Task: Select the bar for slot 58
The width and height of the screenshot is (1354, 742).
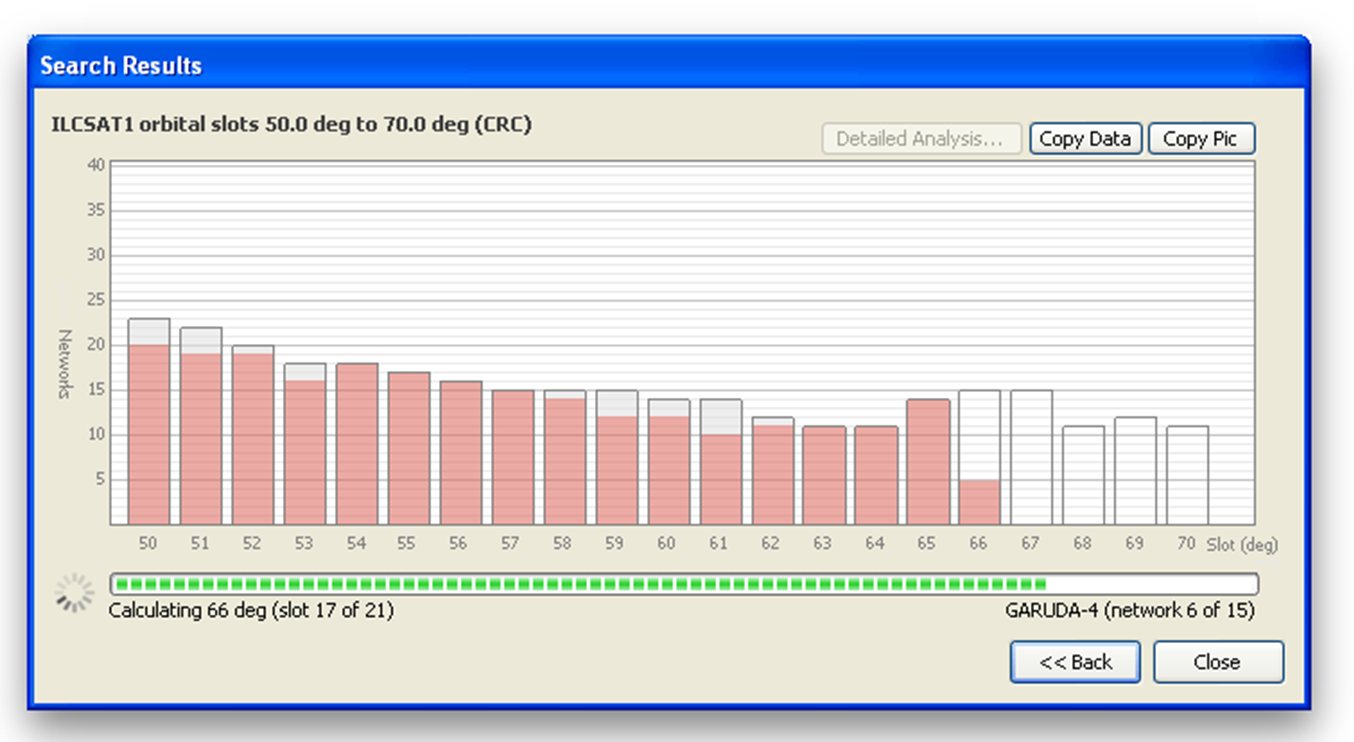Action: point(565,457)
